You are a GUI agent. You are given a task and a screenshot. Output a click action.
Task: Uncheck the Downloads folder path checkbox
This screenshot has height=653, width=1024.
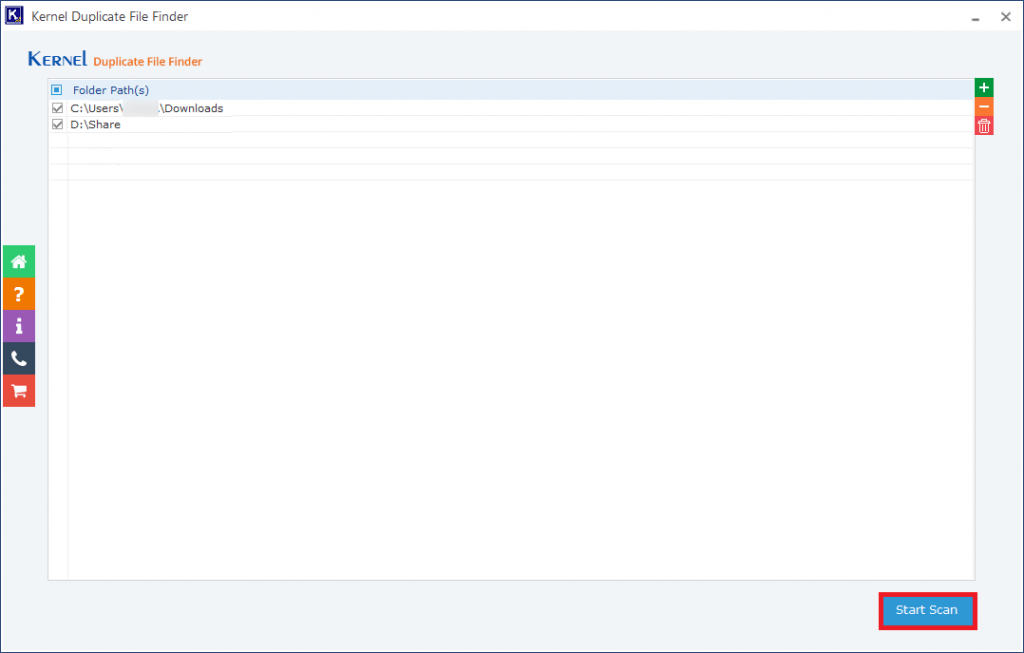57,107
